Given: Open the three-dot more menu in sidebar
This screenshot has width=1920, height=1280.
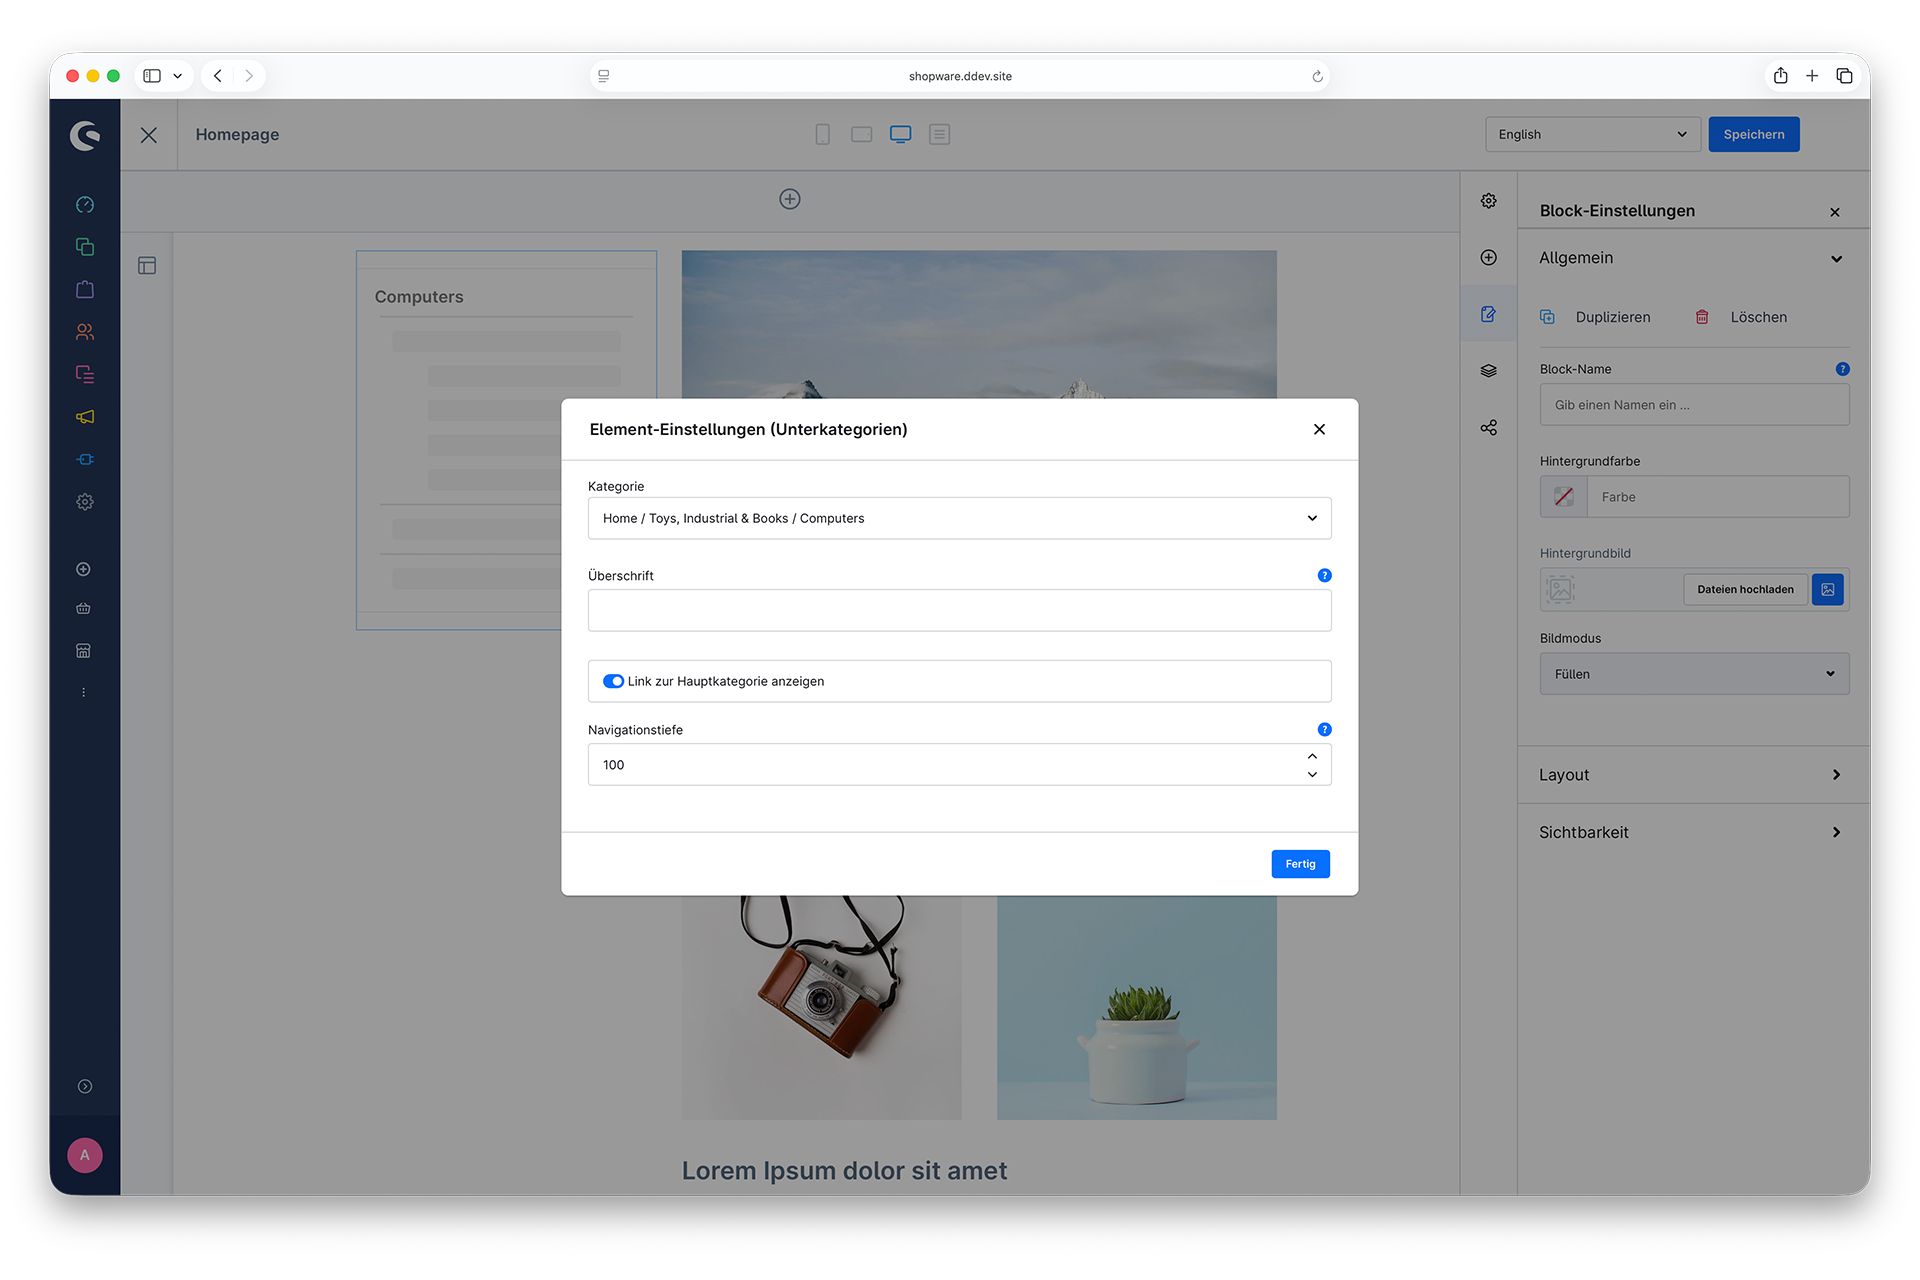Looking at the screenshot, I should 84,692.
